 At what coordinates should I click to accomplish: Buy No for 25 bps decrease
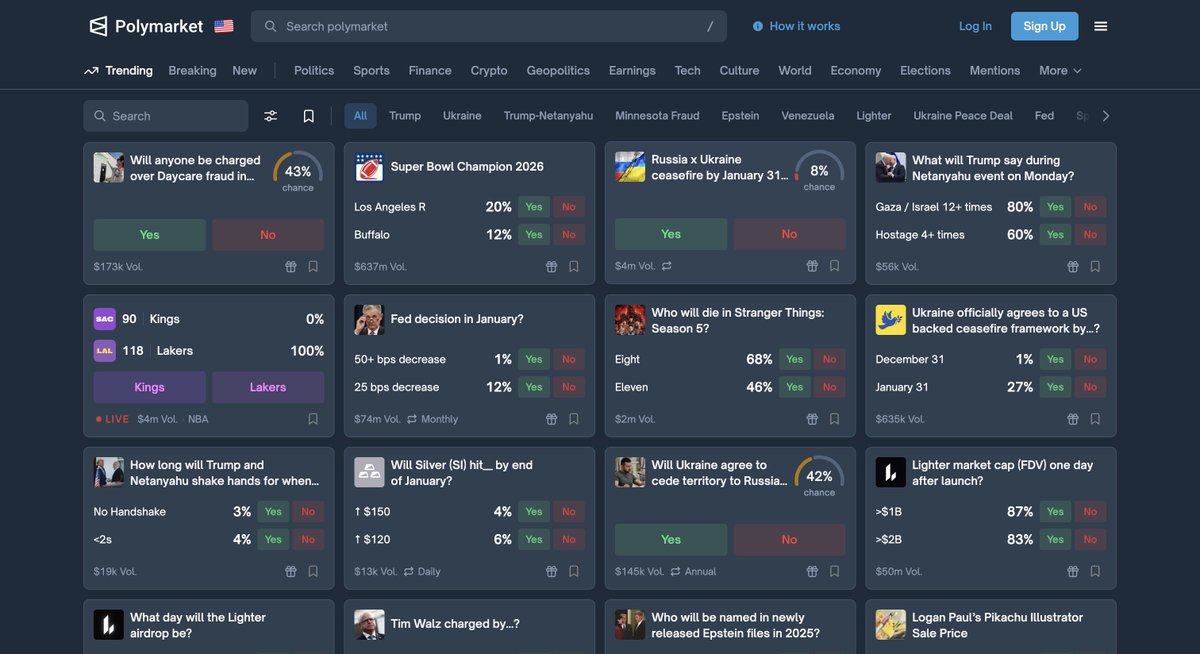569,387
